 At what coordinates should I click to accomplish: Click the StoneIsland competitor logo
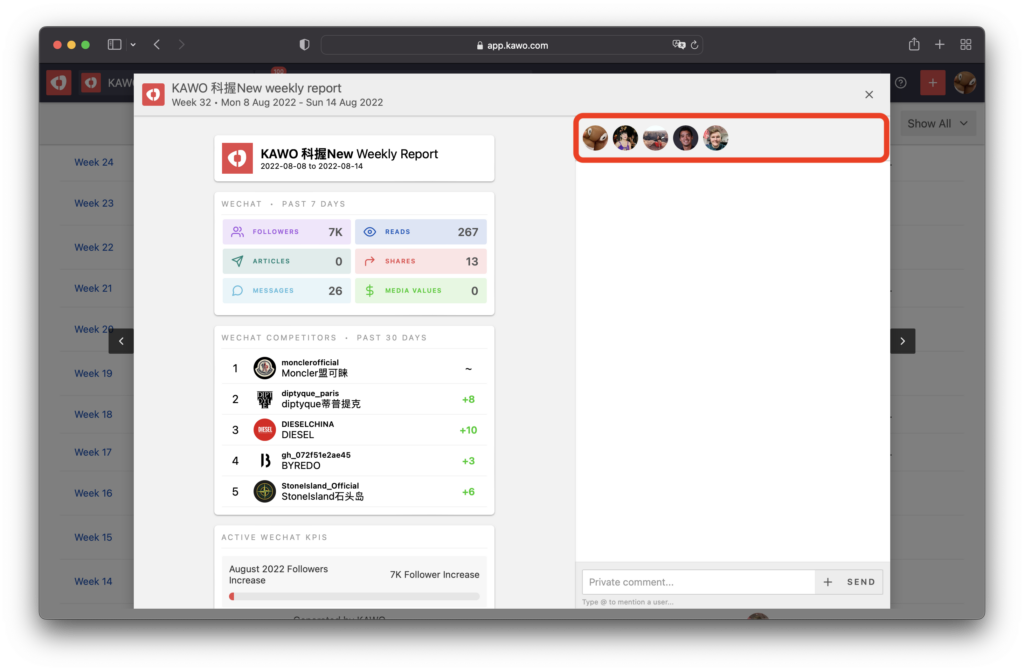tap(264, 491)
